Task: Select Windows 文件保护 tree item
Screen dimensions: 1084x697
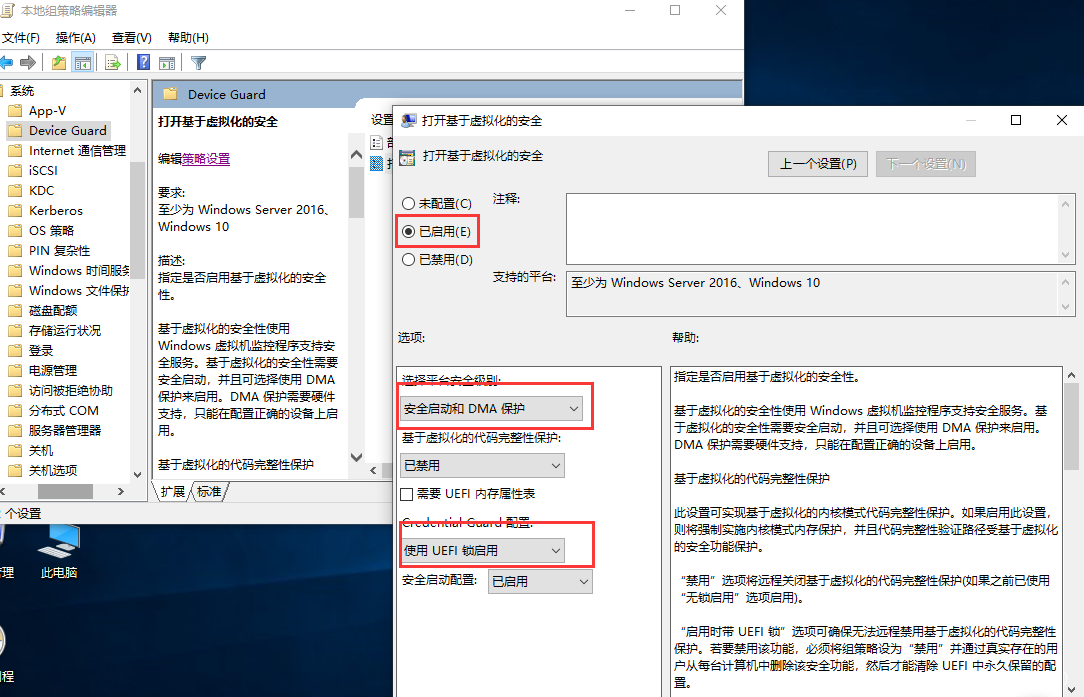Action: [x=79, y=290]
